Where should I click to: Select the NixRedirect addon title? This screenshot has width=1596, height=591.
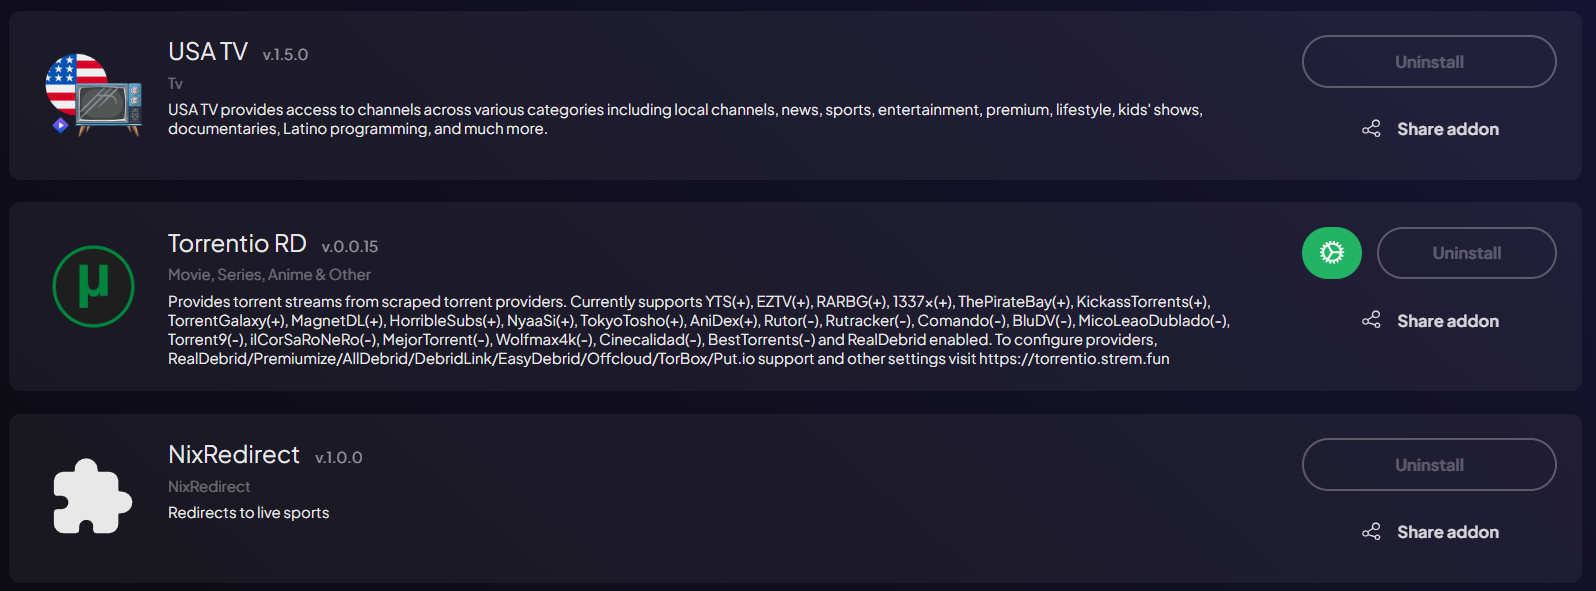pos(234,455)
